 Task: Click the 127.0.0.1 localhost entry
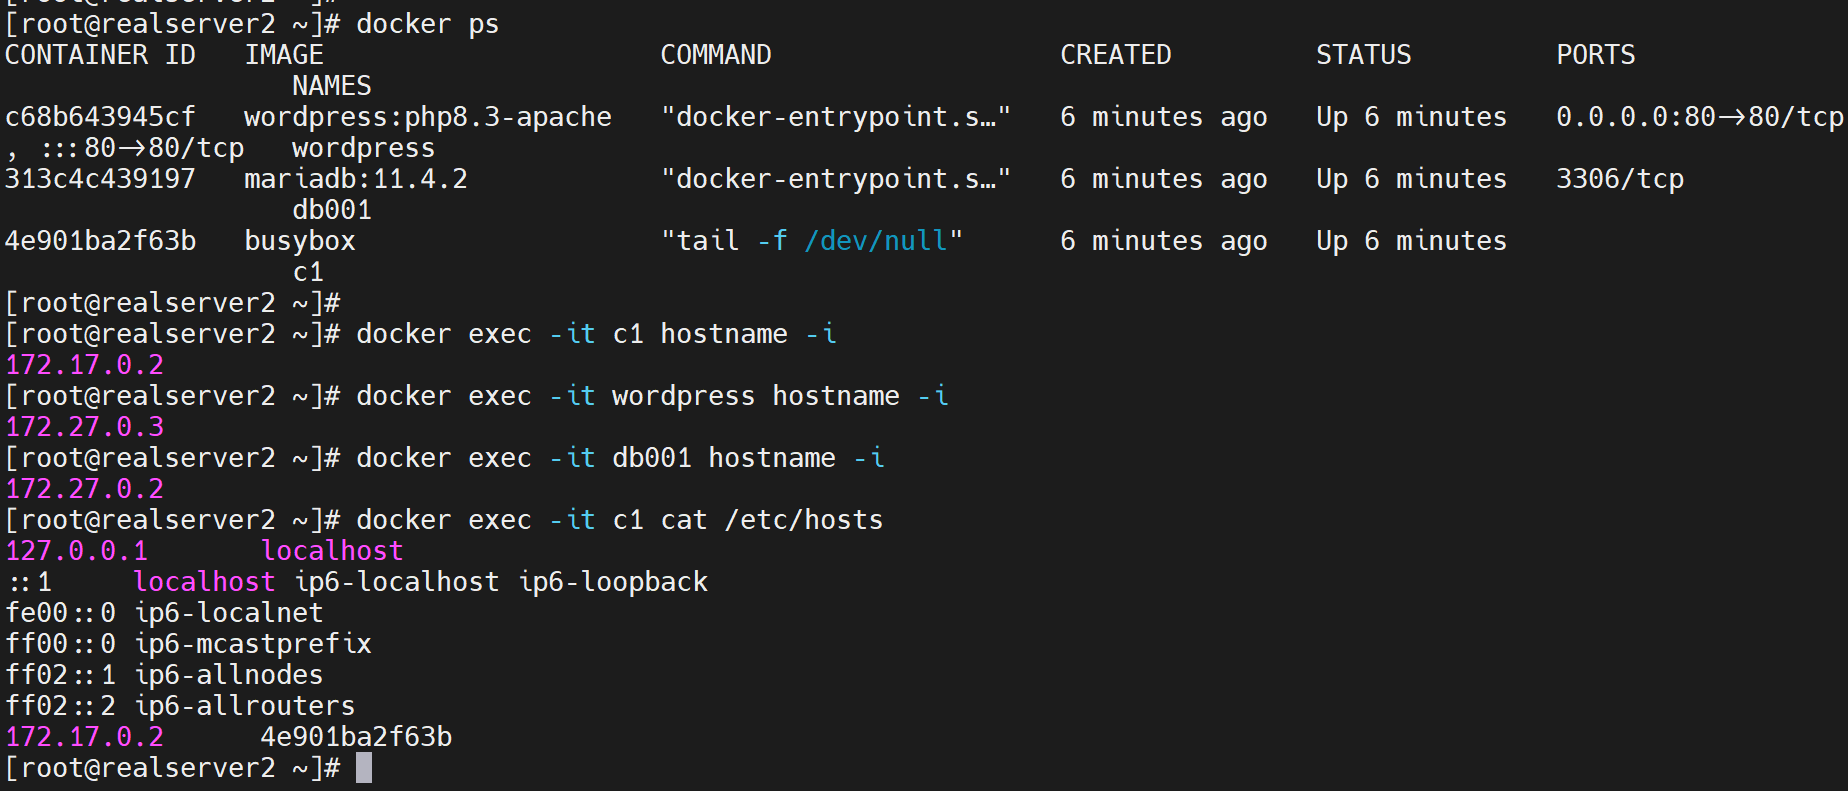76,551
